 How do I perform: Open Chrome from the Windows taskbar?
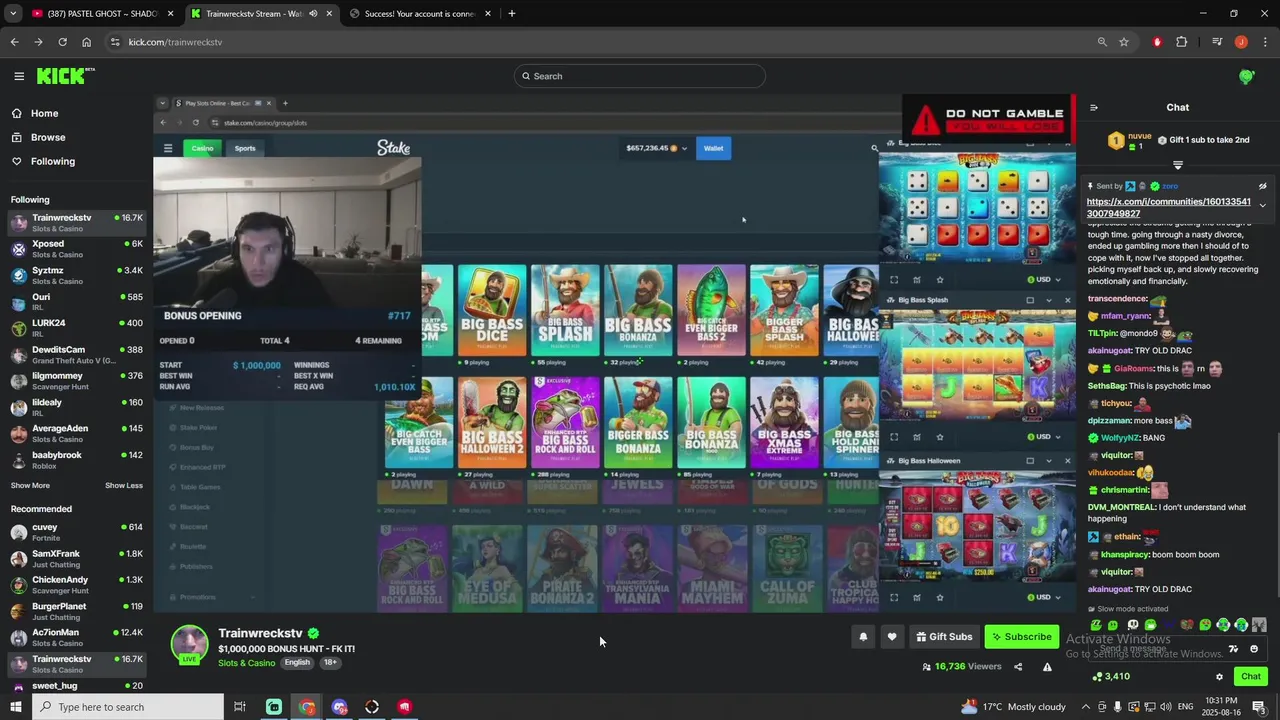(306, 707)
